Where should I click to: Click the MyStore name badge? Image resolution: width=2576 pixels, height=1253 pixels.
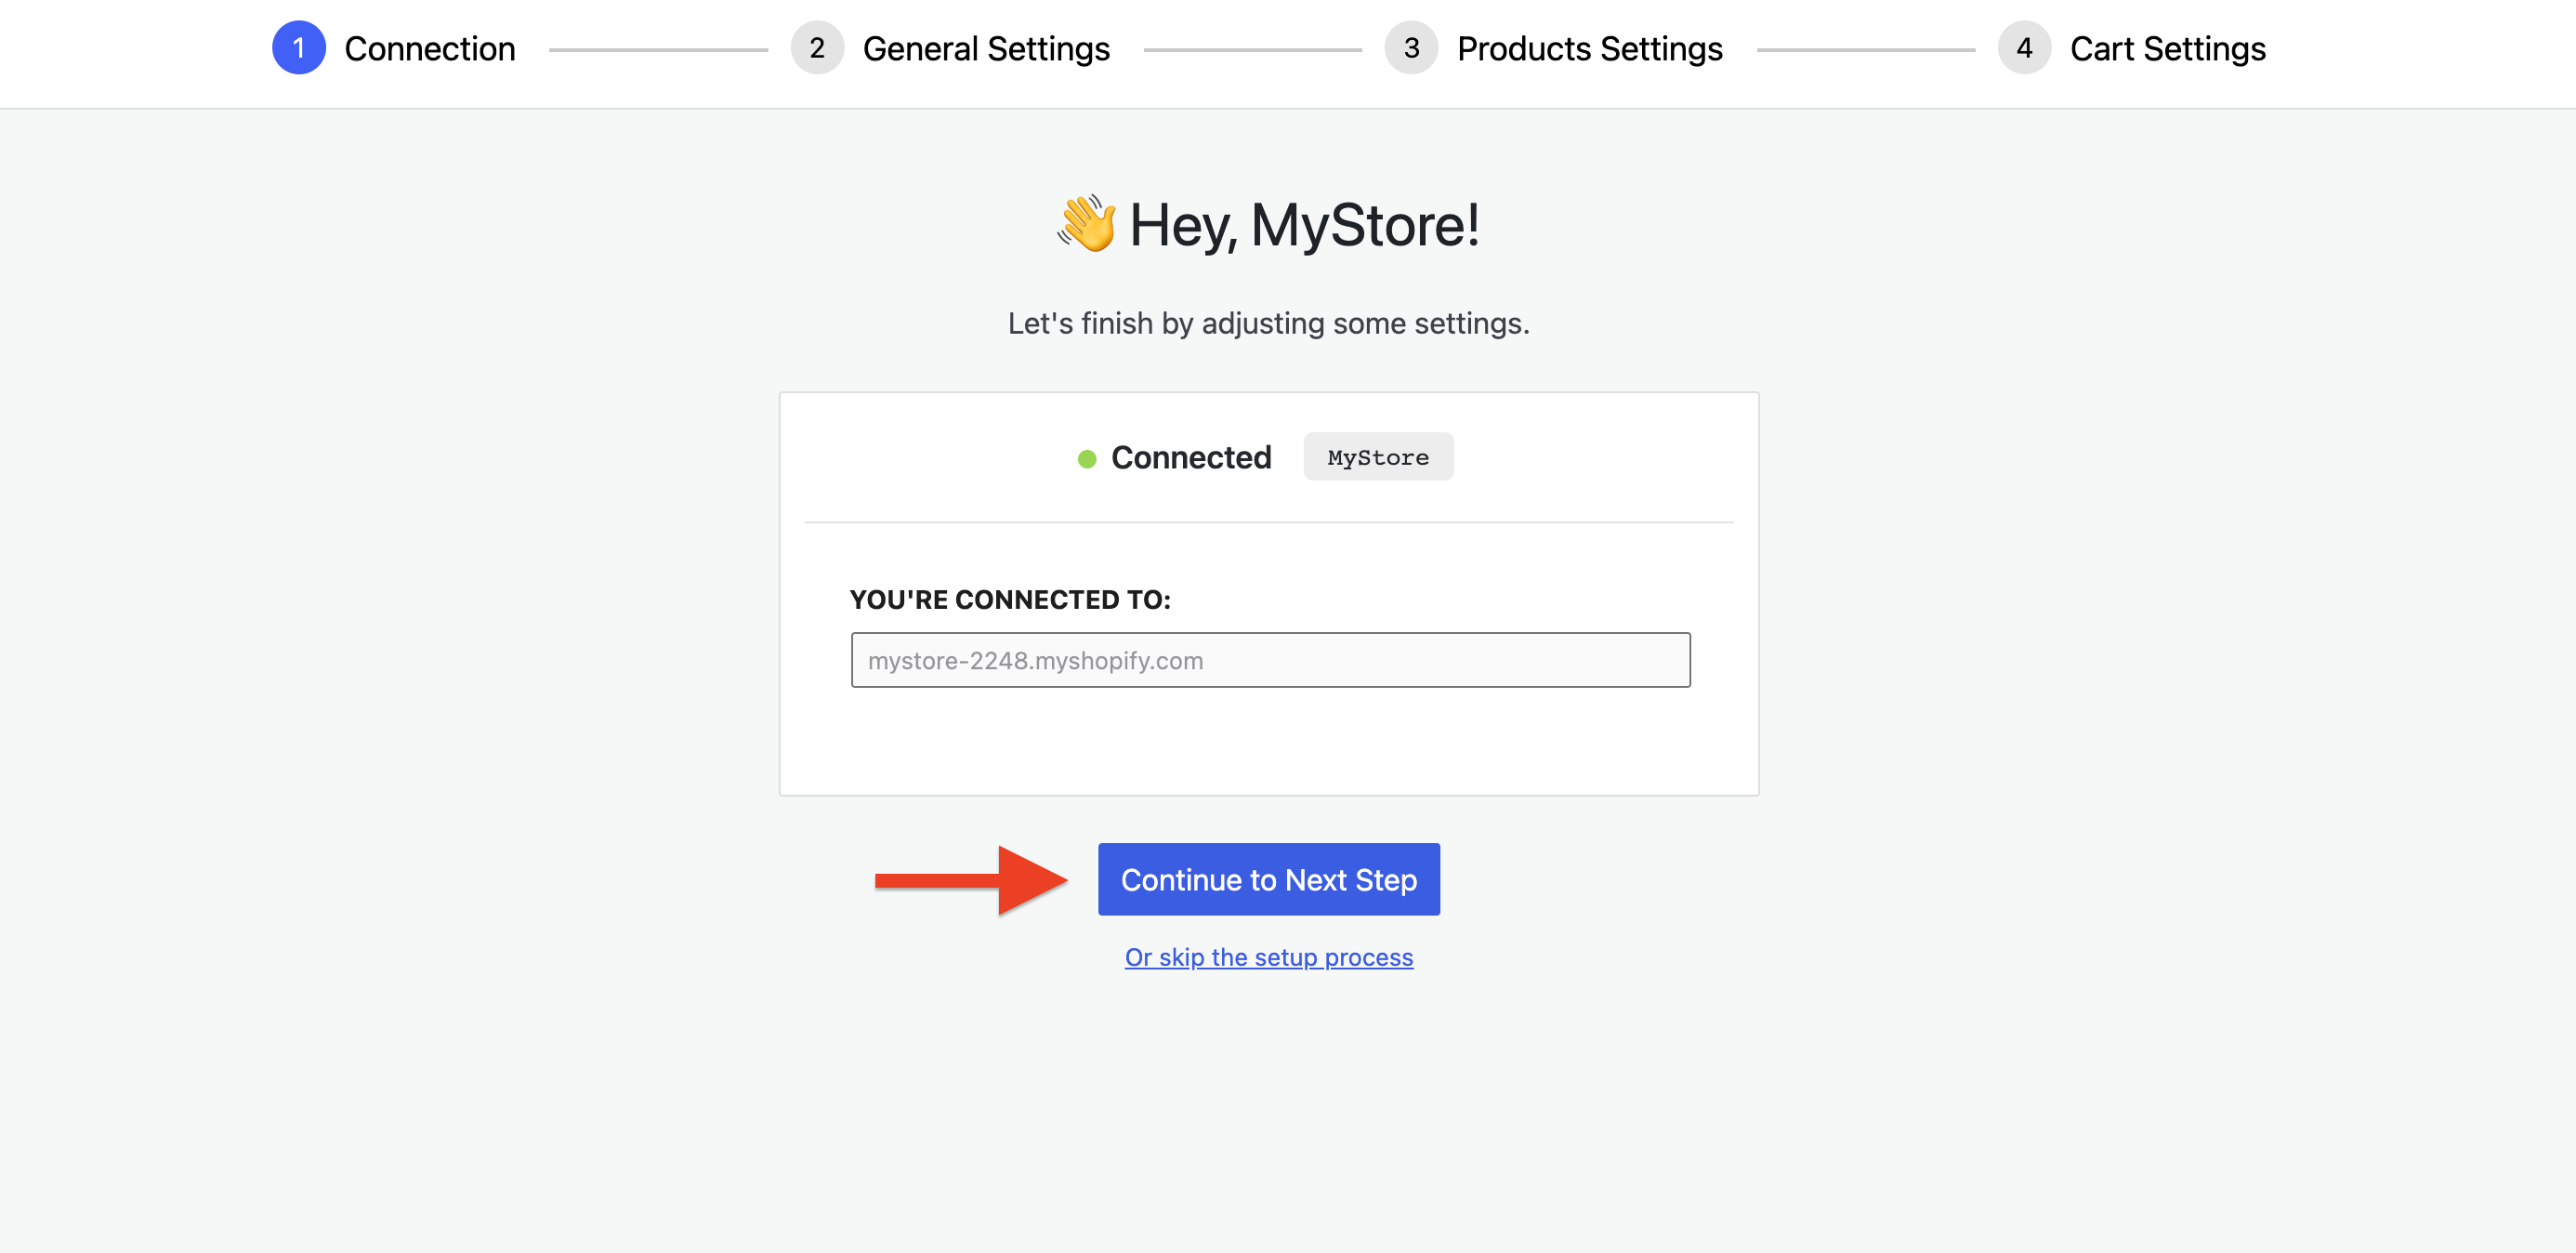point(1377,457)
